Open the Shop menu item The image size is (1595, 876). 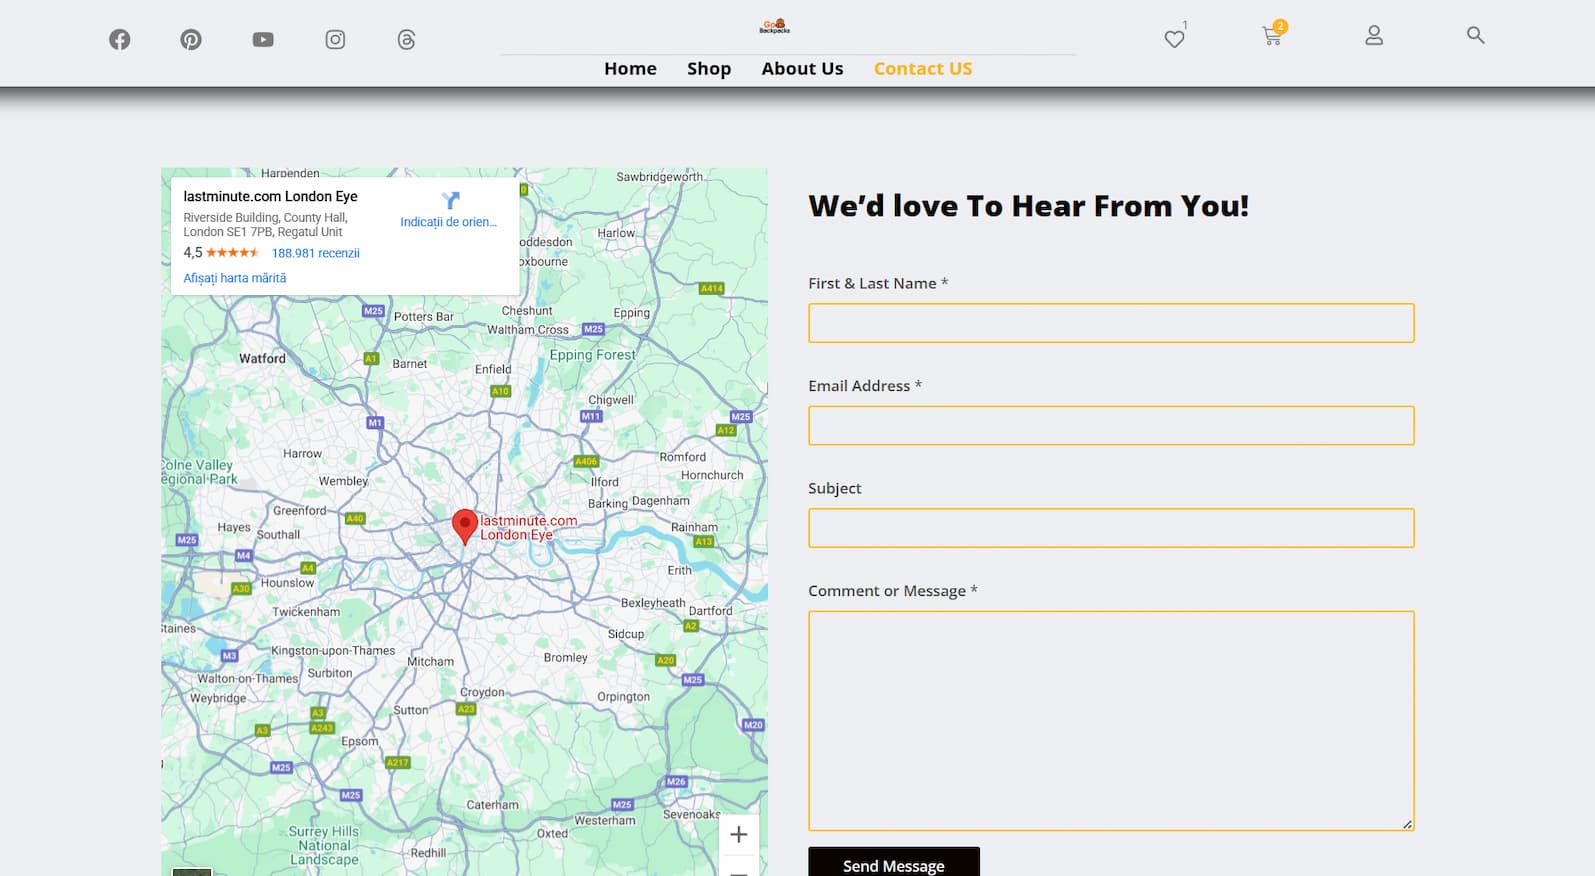coord(709,69)
